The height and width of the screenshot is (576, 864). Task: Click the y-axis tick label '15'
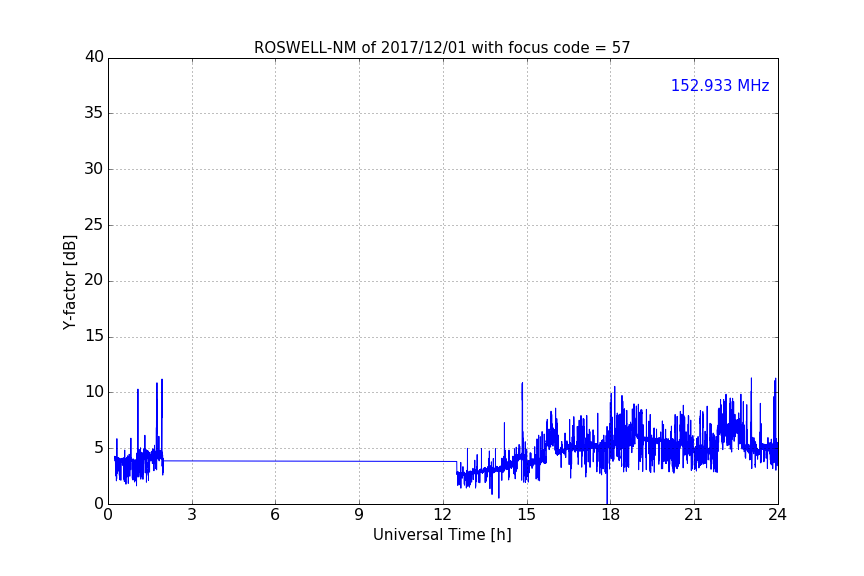point(94,336)
